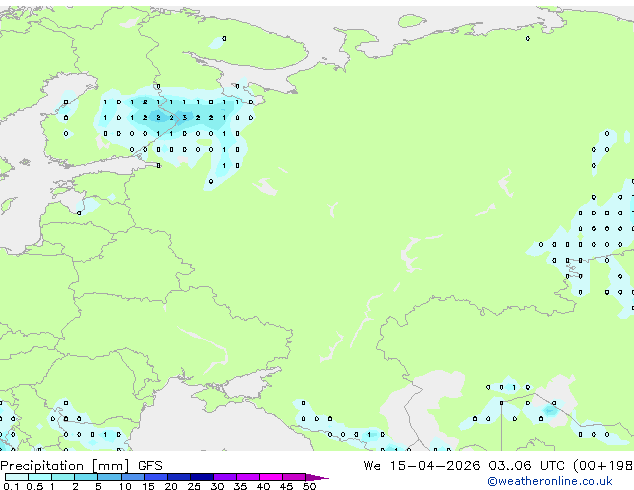
Task: Pick the purple swatch between 30 and 35
Action: coord(225,477)
